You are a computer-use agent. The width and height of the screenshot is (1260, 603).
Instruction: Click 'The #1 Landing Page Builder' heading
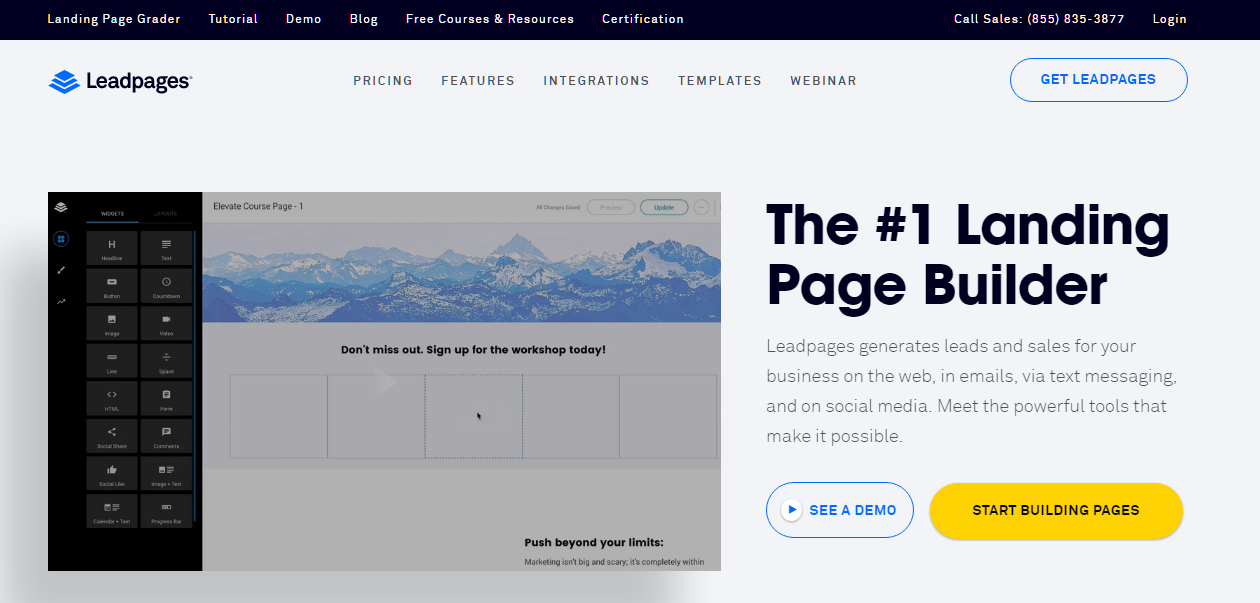[967, 254]
